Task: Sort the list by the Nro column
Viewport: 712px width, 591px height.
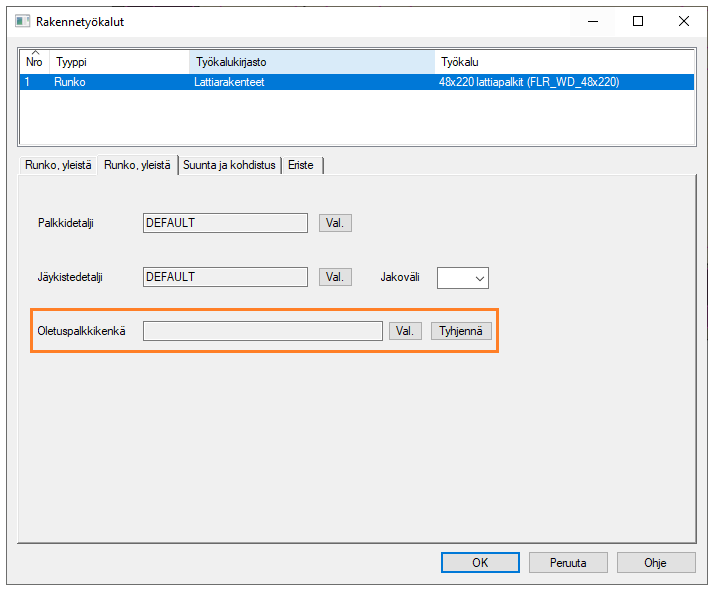Action: tap(34, 61)
